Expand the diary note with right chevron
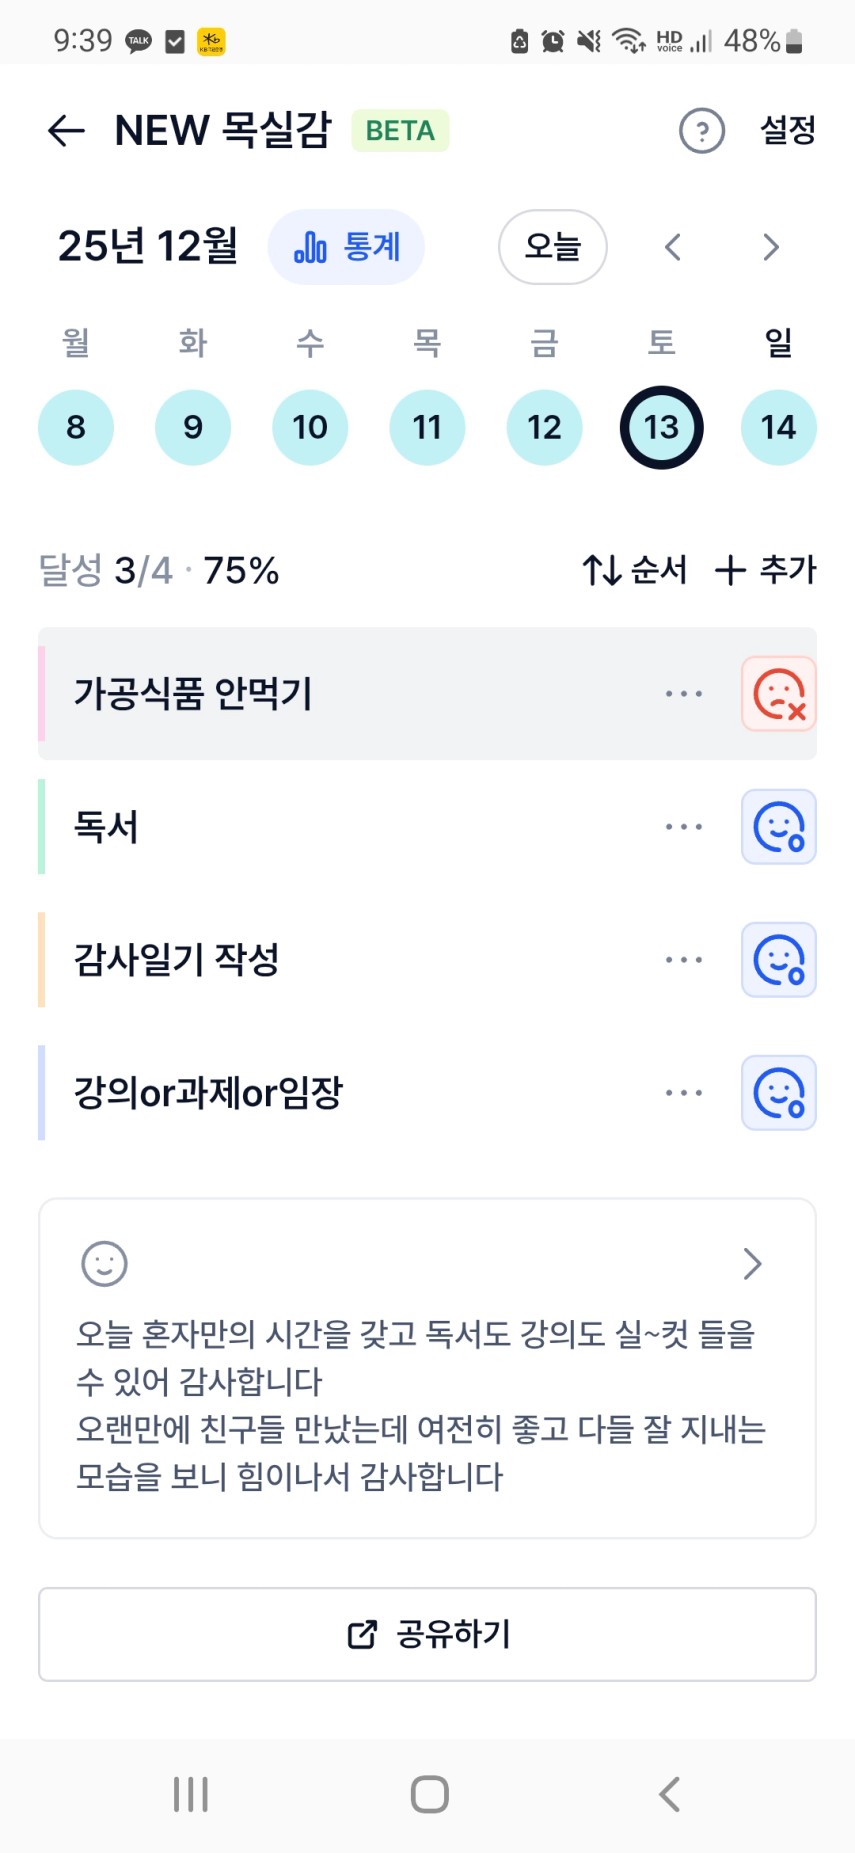 coord(752,1264)
